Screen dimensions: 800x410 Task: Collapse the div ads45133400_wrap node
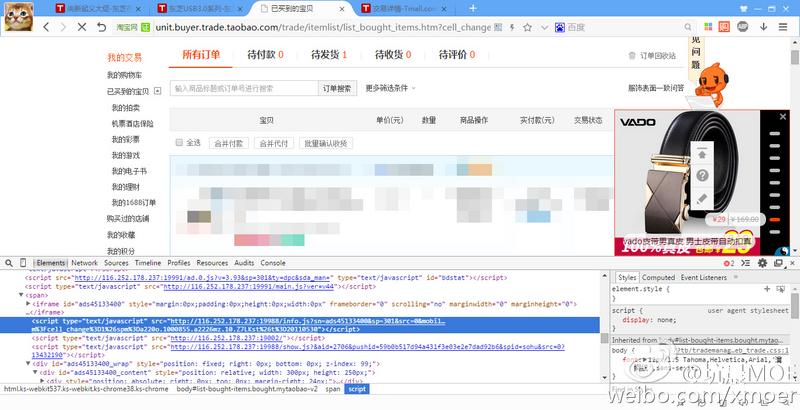tap(29, 364)
